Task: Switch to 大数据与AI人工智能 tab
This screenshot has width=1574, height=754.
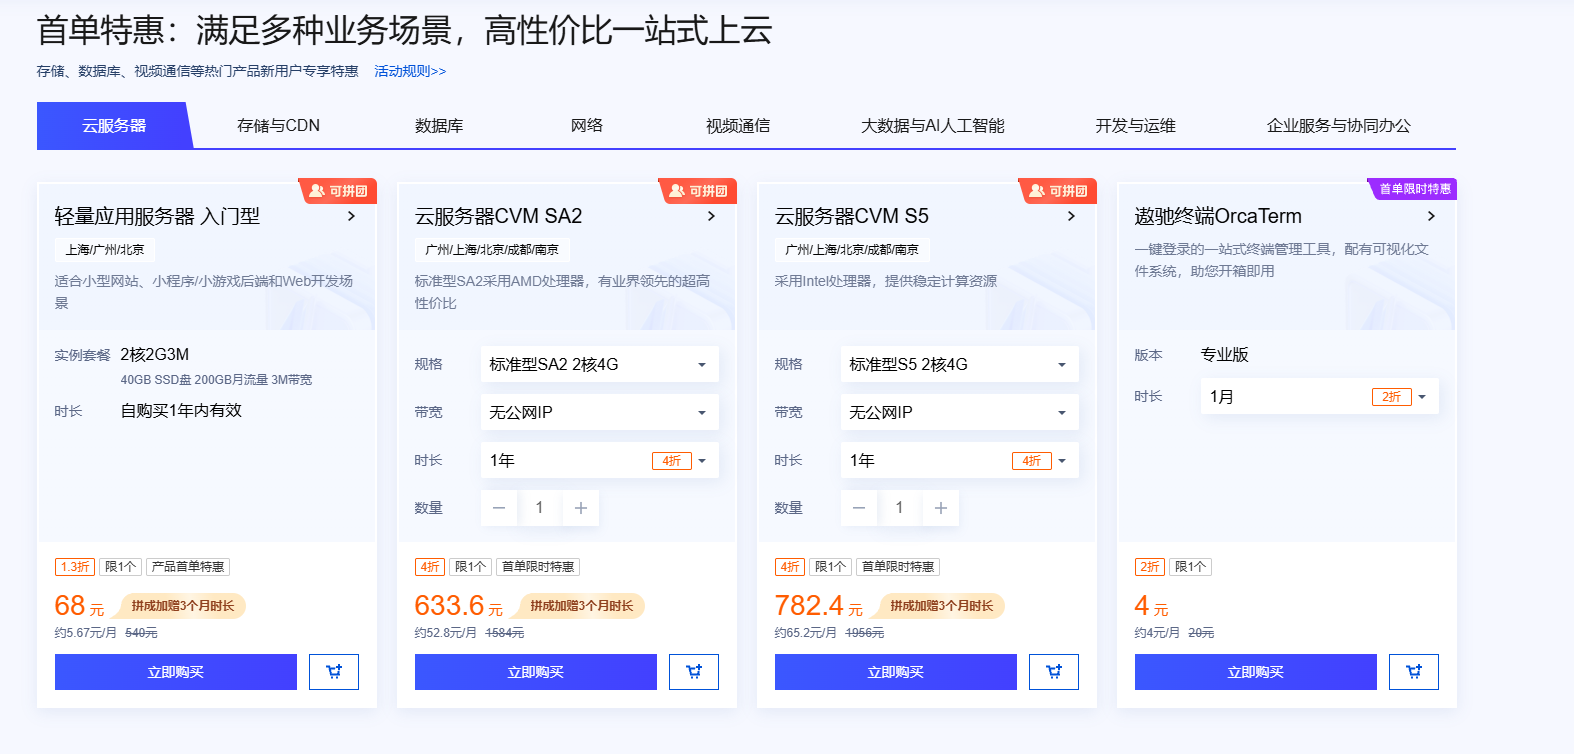Action: pyautogui.click(x=933, y=125)
